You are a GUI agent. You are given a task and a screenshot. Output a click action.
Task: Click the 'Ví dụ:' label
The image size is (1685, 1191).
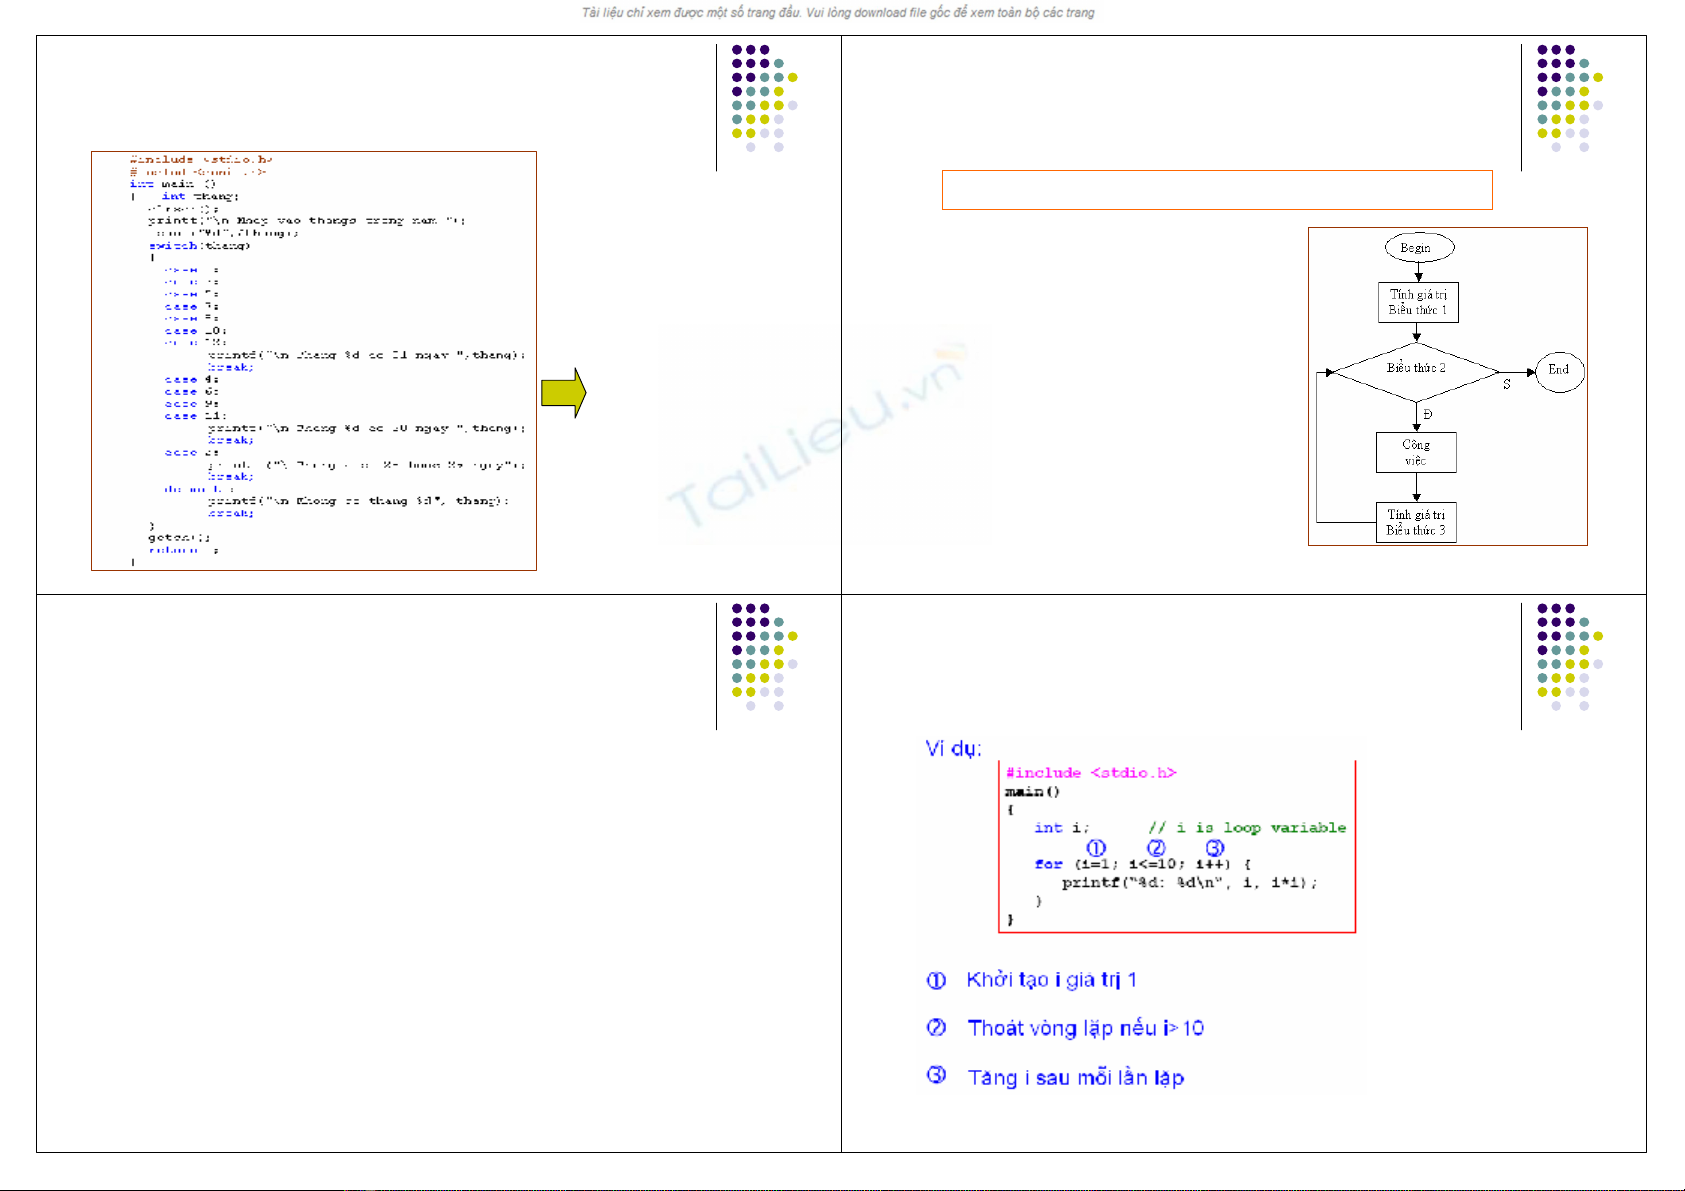click(953, 749)
